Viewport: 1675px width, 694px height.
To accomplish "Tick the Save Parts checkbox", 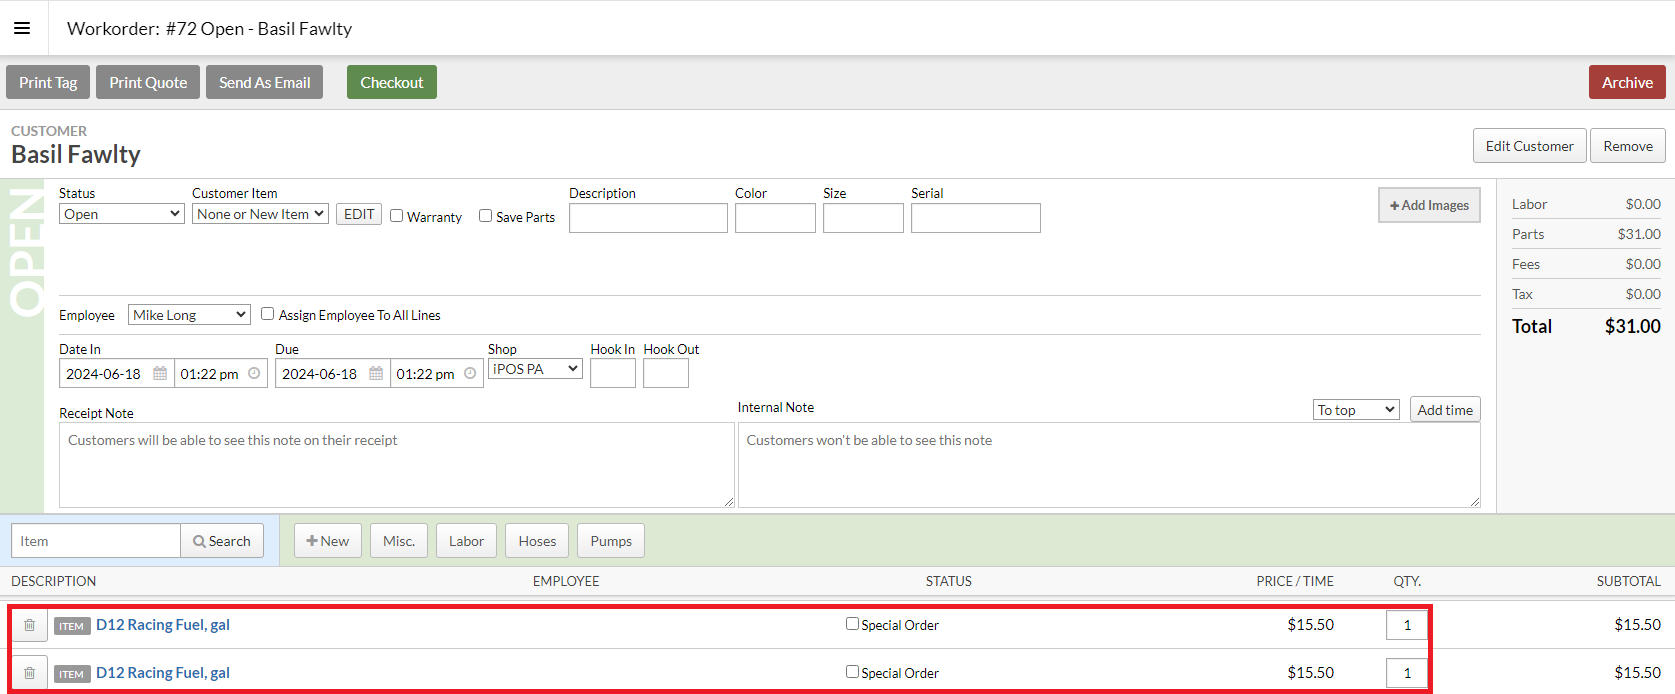I will [x=486, y=216].
